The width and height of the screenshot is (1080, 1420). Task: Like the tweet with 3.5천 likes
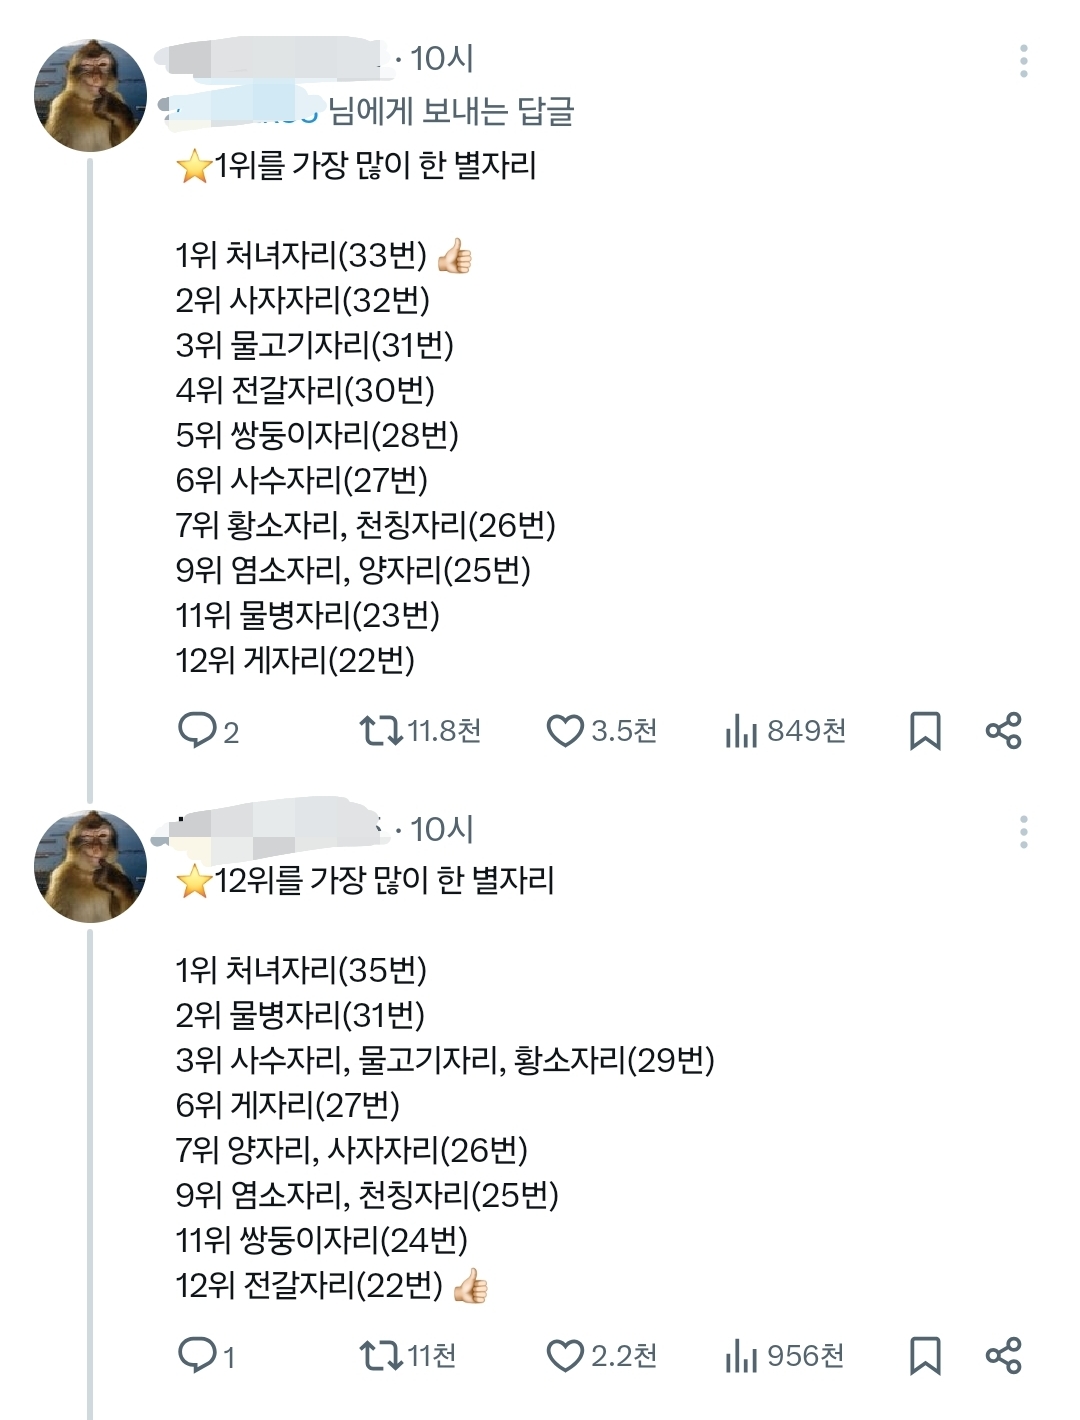pyautogui.click(x=565, y=731)
